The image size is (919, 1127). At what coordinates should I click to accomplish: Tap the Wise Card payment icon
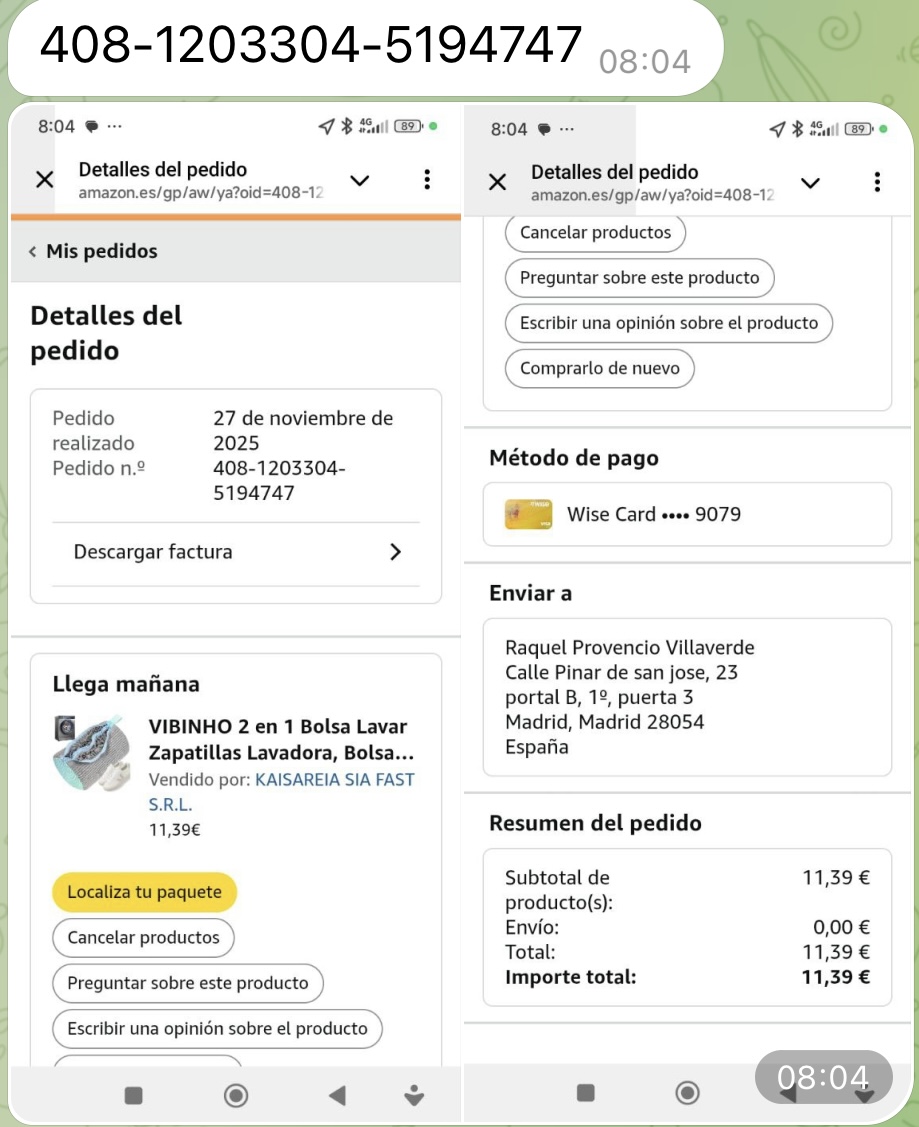pyautogui.click(x=528, y=514)
